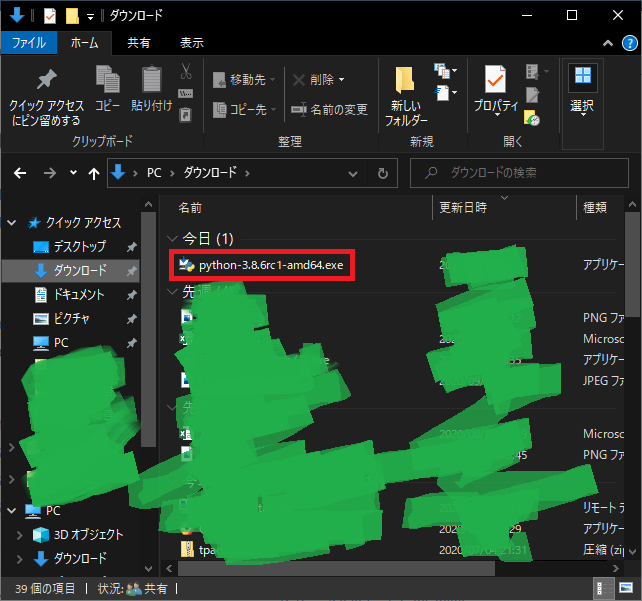The height and width of the screenshot is (601, 642).
Task: Switch to Large icons view in status bar
Action: [x=625, y=589]
